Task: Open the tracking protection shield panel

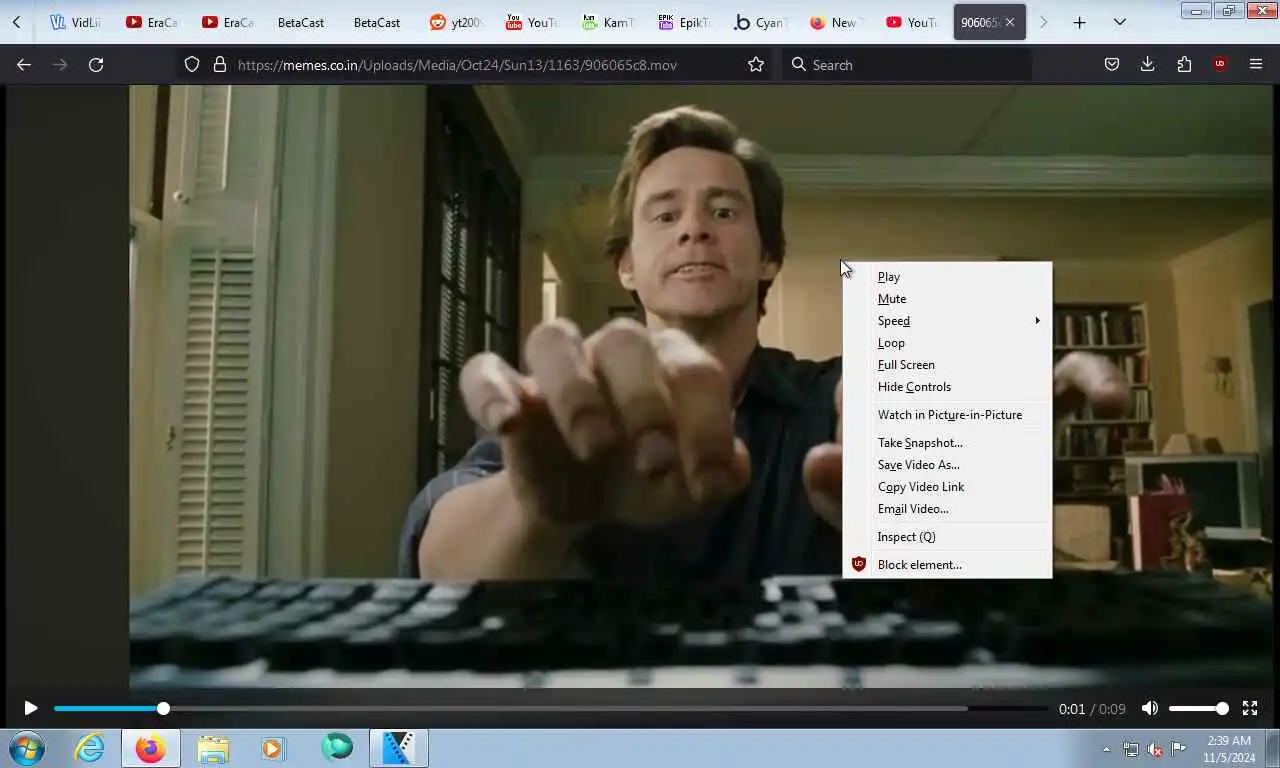Action: pyautogui.click(x=192, y=64)
